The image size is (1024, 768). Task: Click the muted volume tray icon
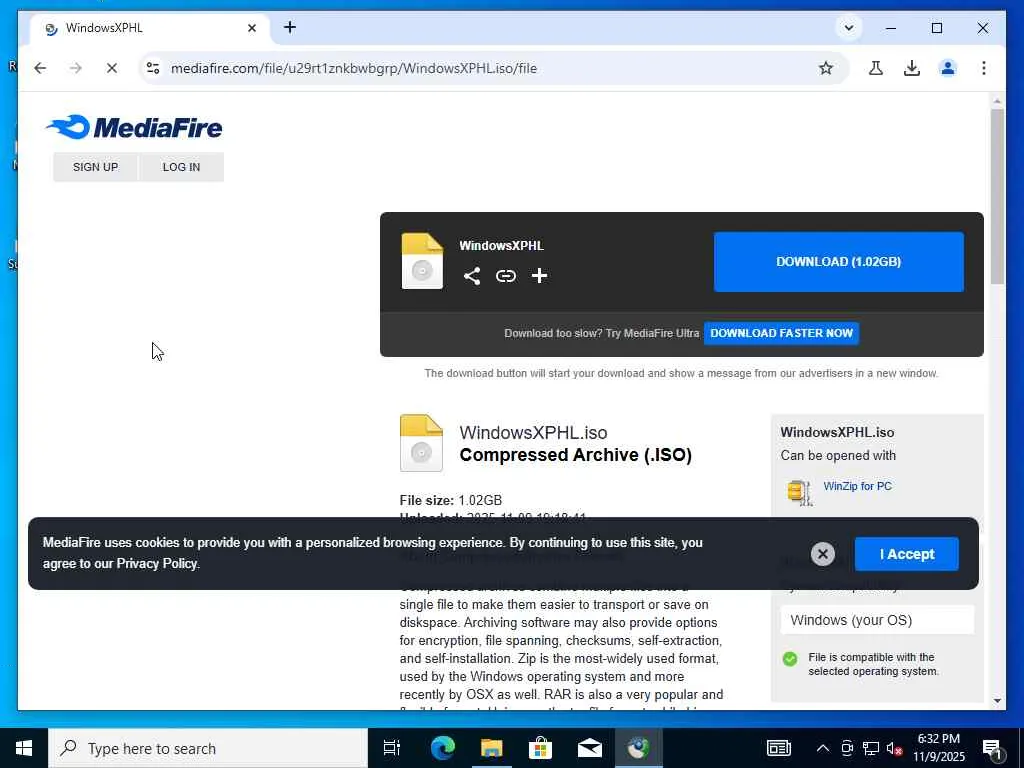click(x=895, y=748)
